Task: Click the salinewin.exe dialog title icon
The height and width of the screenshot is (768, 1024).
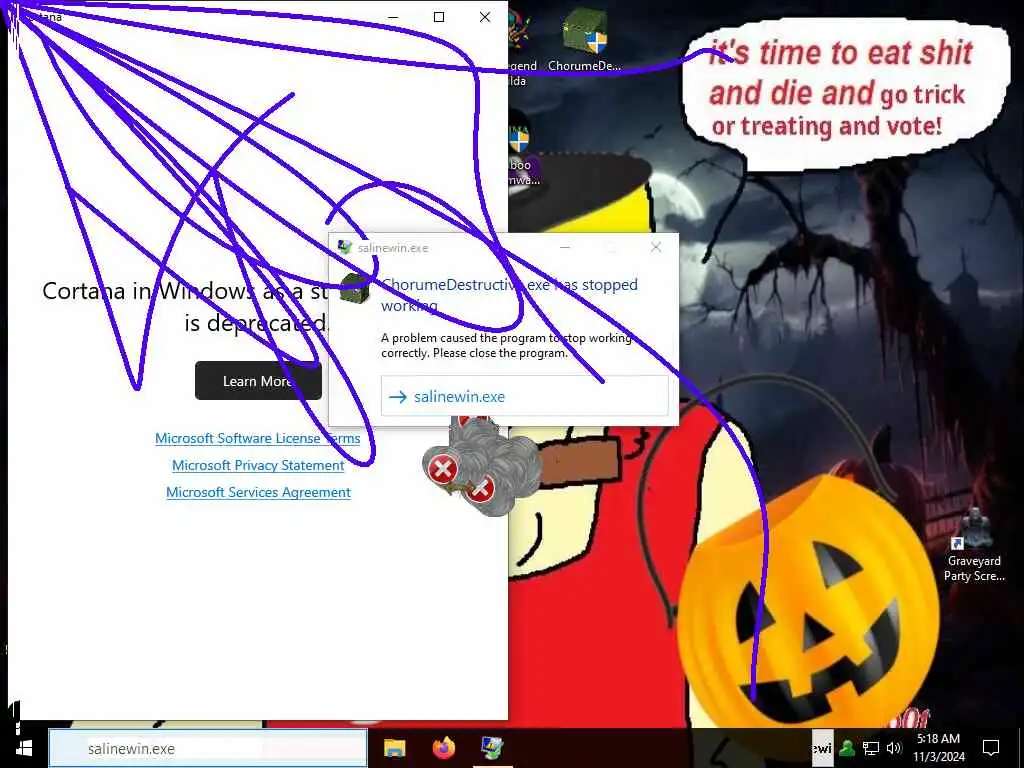Action: point(345,248)
